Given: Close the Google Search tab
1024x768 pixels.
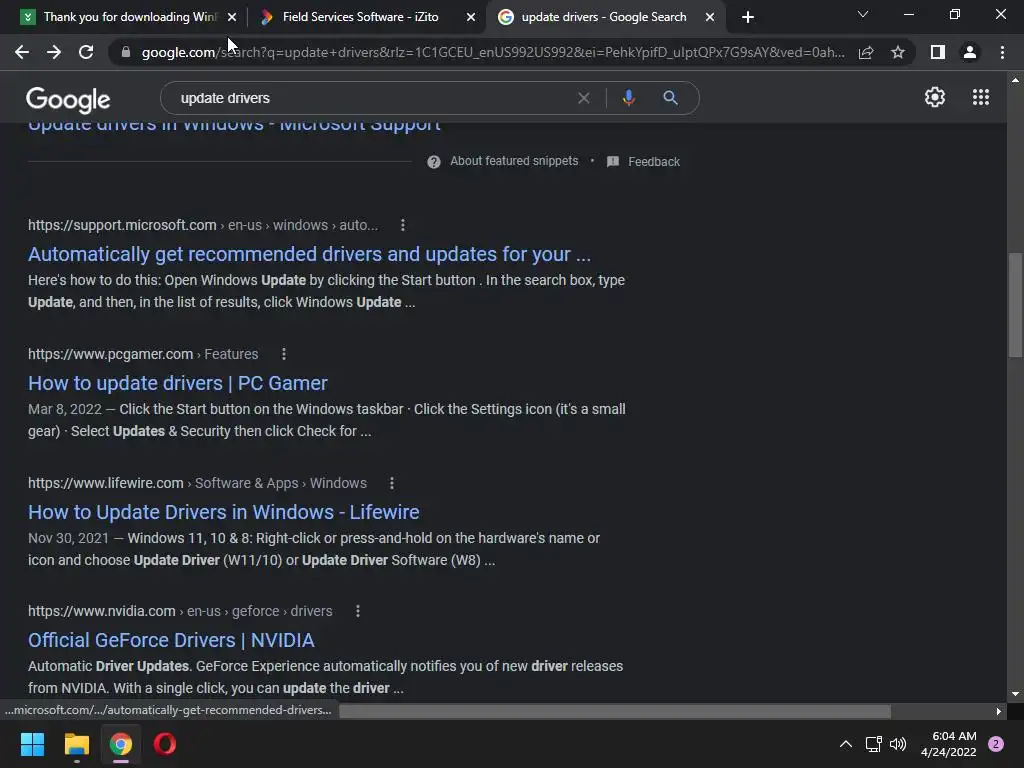Looking at the screenshot, I should click(710, 18).
